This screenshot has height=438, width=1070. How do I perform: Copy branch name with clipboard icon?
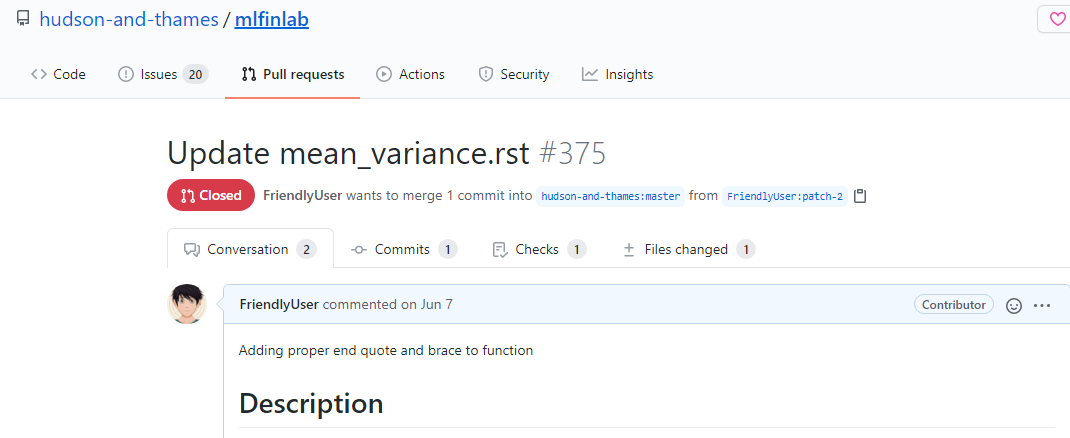(x=860, y=196)
